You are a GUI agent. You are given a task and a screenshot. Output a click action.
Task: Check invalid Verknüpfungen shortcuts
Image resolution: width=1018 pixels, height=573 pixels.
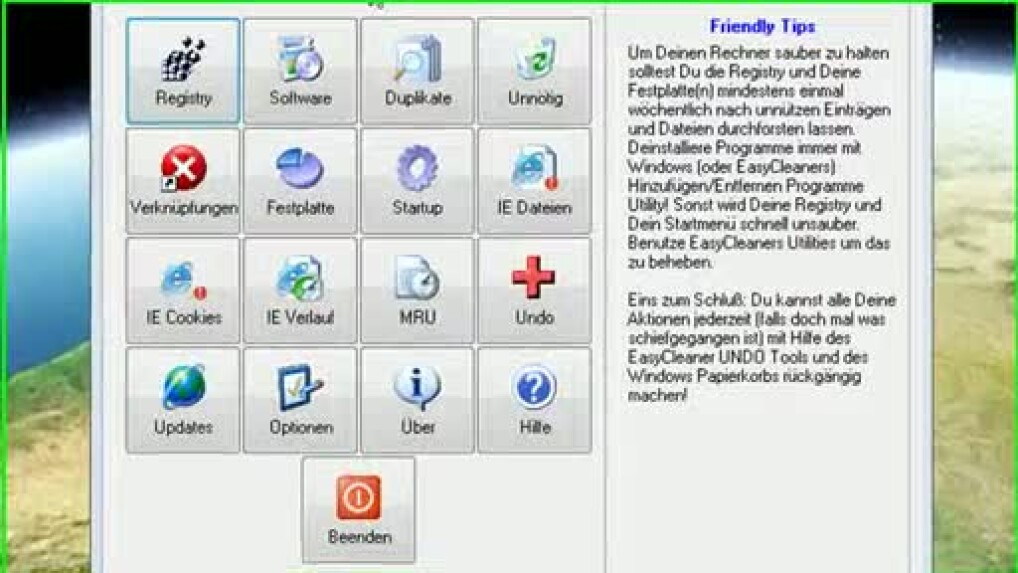pos(183,181)
